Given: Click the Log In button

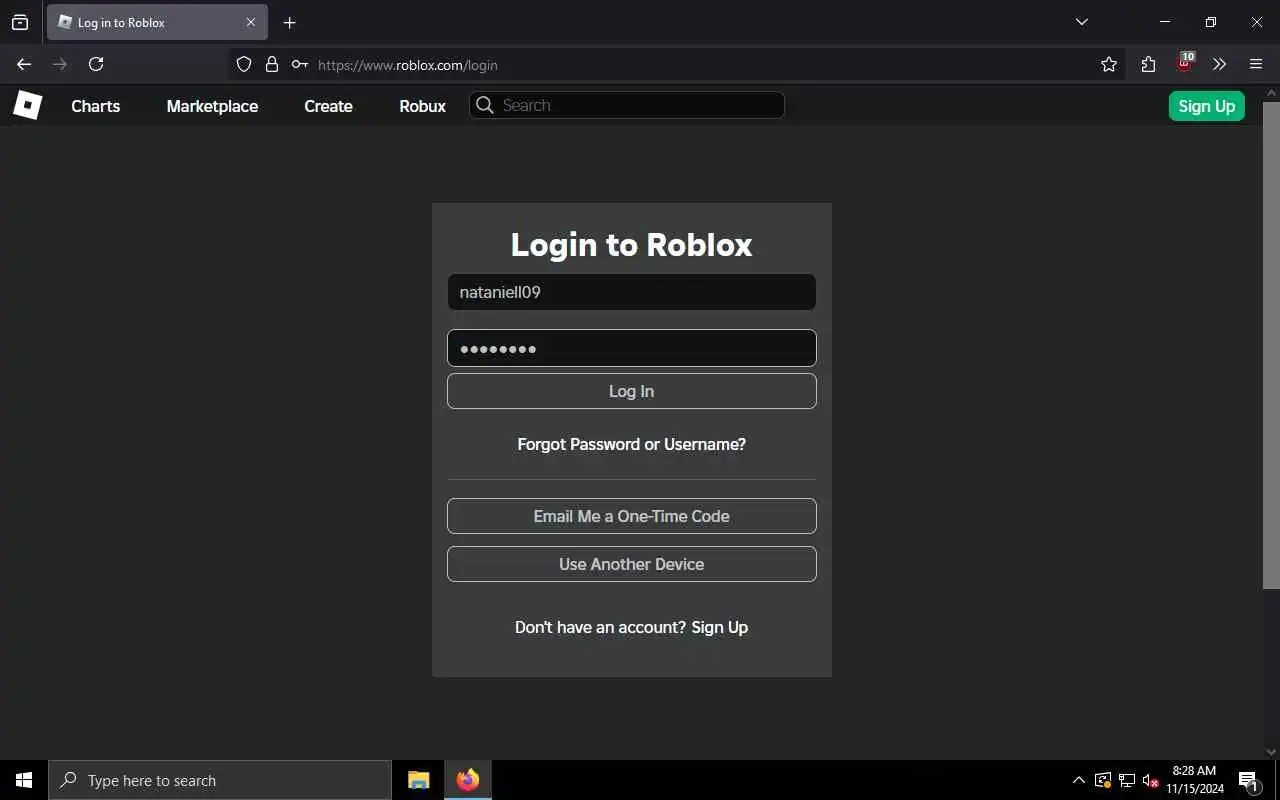Looking at the screenshot, I should coord(631,391).
